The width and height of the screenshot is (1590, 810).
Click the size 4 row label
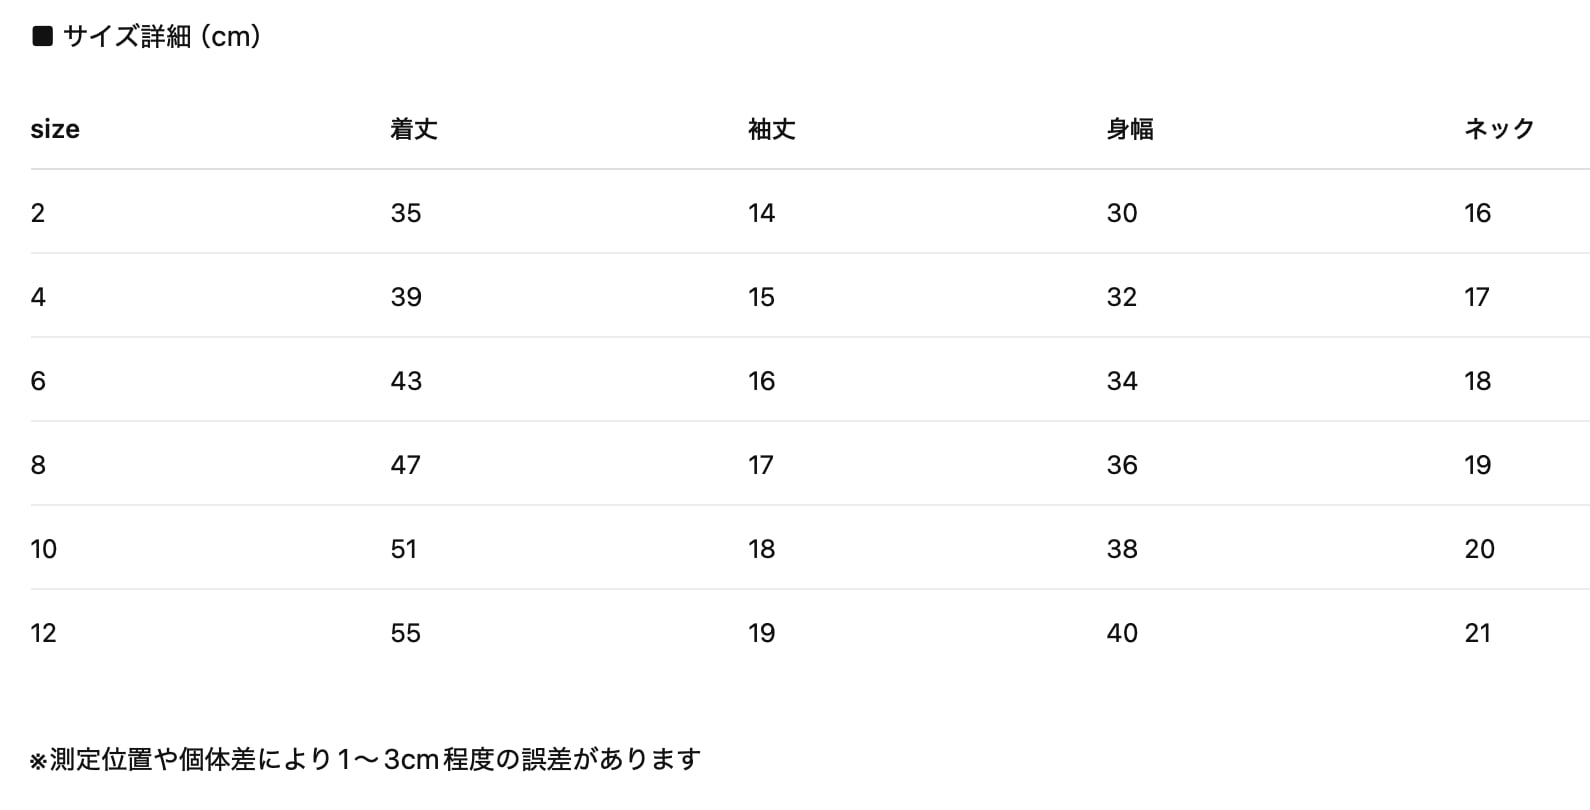(38, 297)
